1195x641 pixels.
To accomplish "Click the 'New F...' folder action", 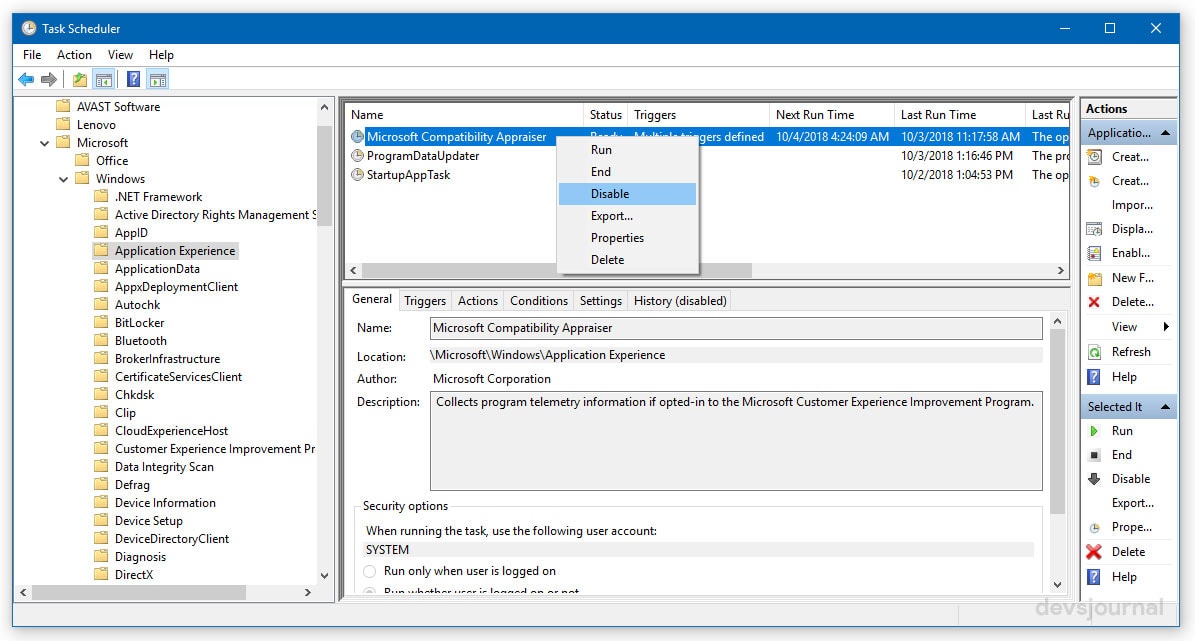I will pyautogui.click(x=1133, y=278).
